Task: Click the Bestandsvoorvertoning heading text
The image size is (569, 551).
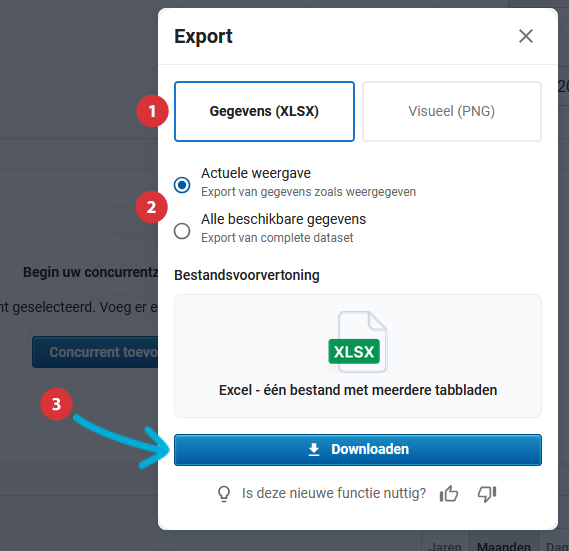Action: point(247,275)
